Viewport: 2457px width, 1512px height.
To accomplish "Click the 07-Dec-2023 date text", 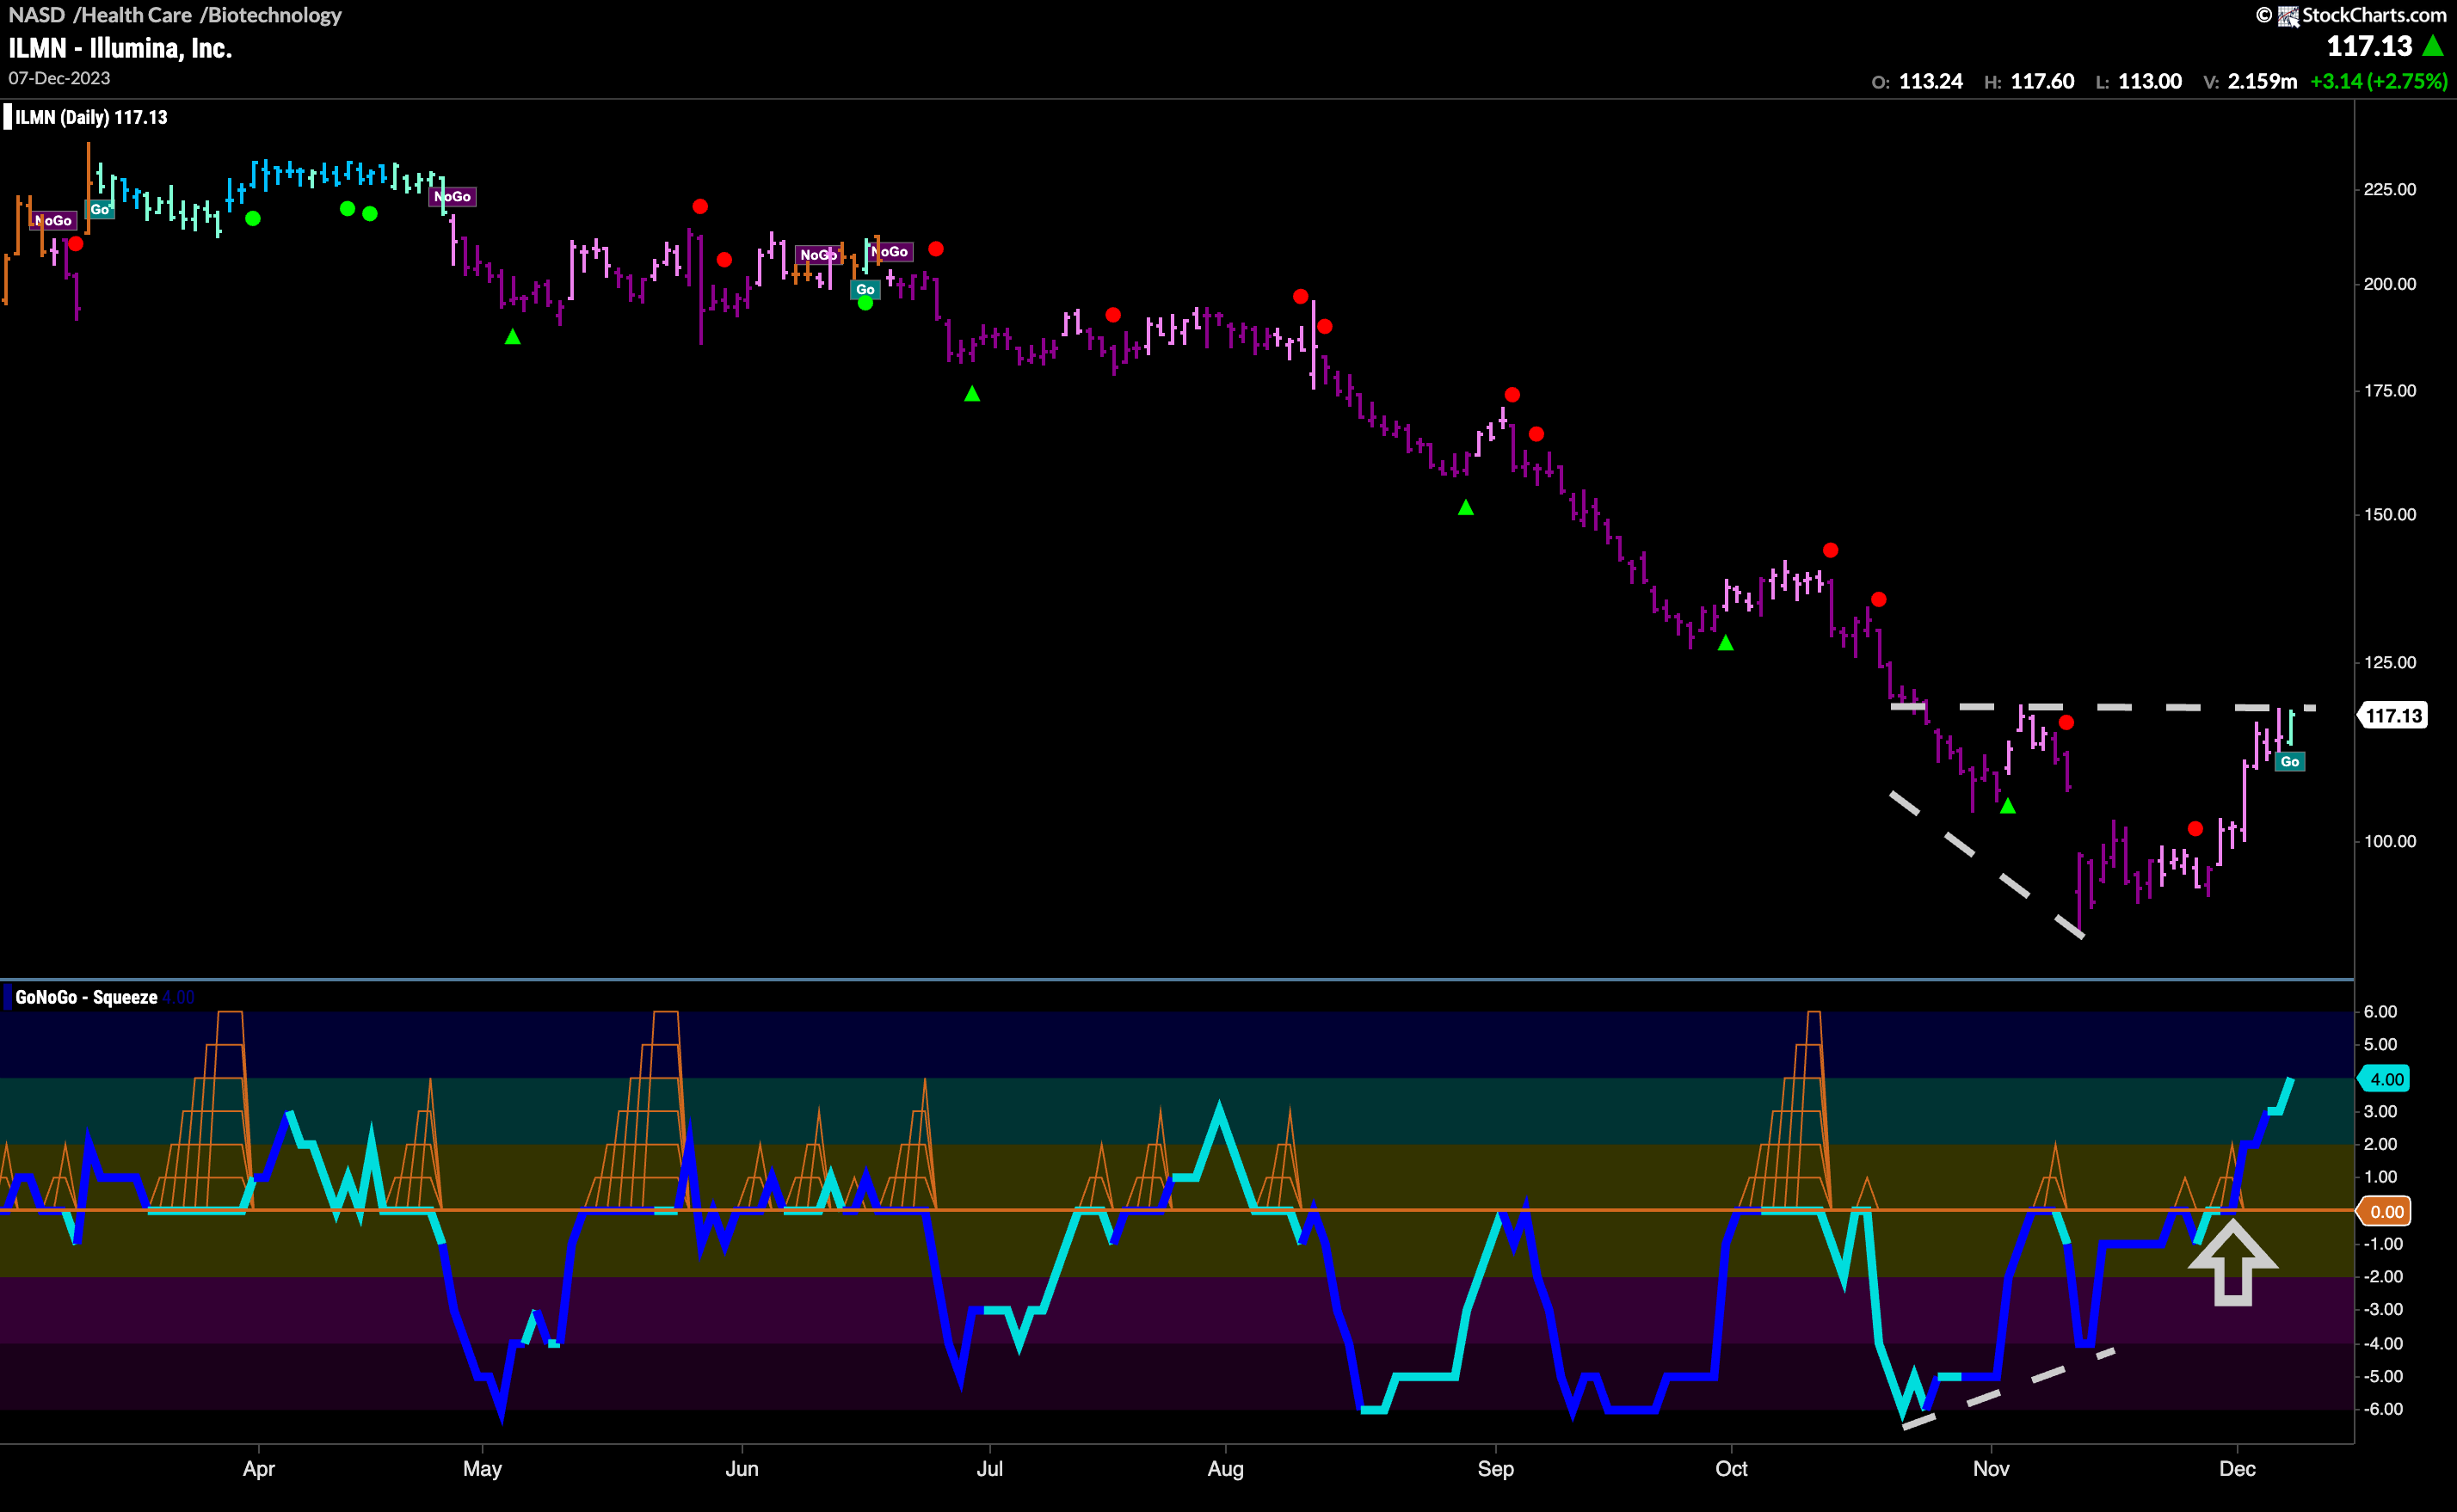I will pos(59,78).
